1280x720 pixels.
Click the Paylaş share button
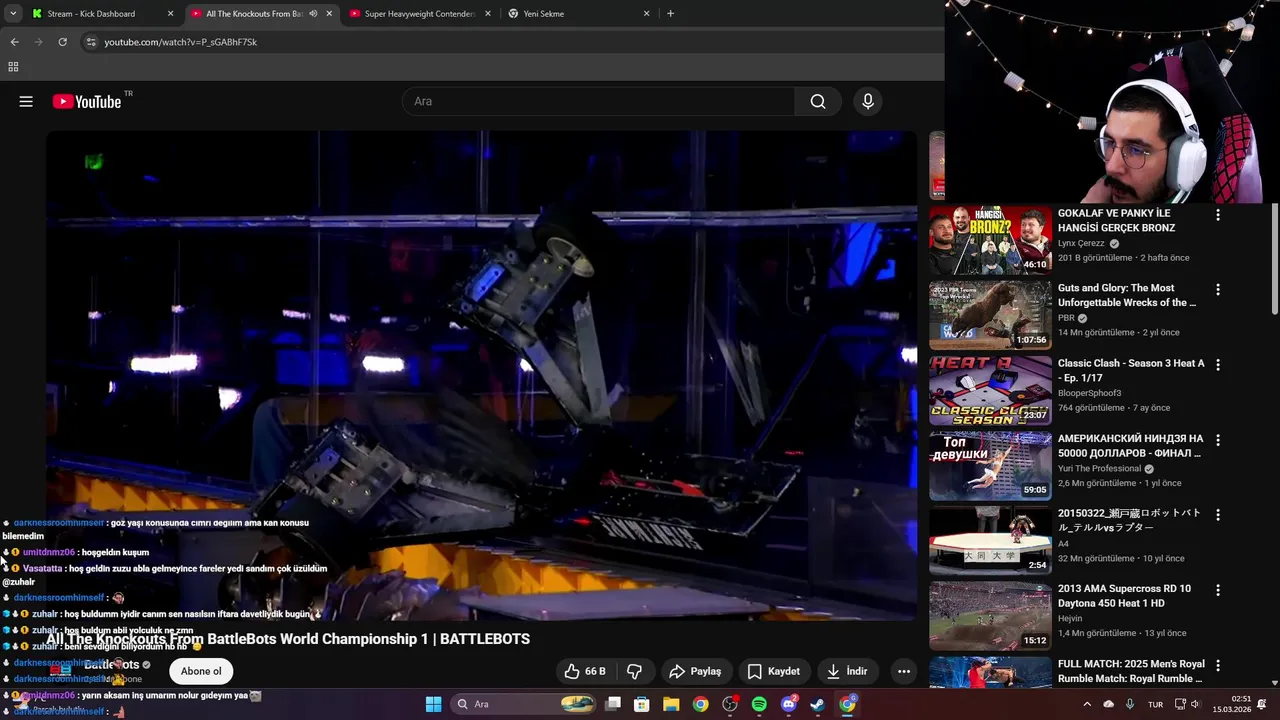click(x=695, y=671)
